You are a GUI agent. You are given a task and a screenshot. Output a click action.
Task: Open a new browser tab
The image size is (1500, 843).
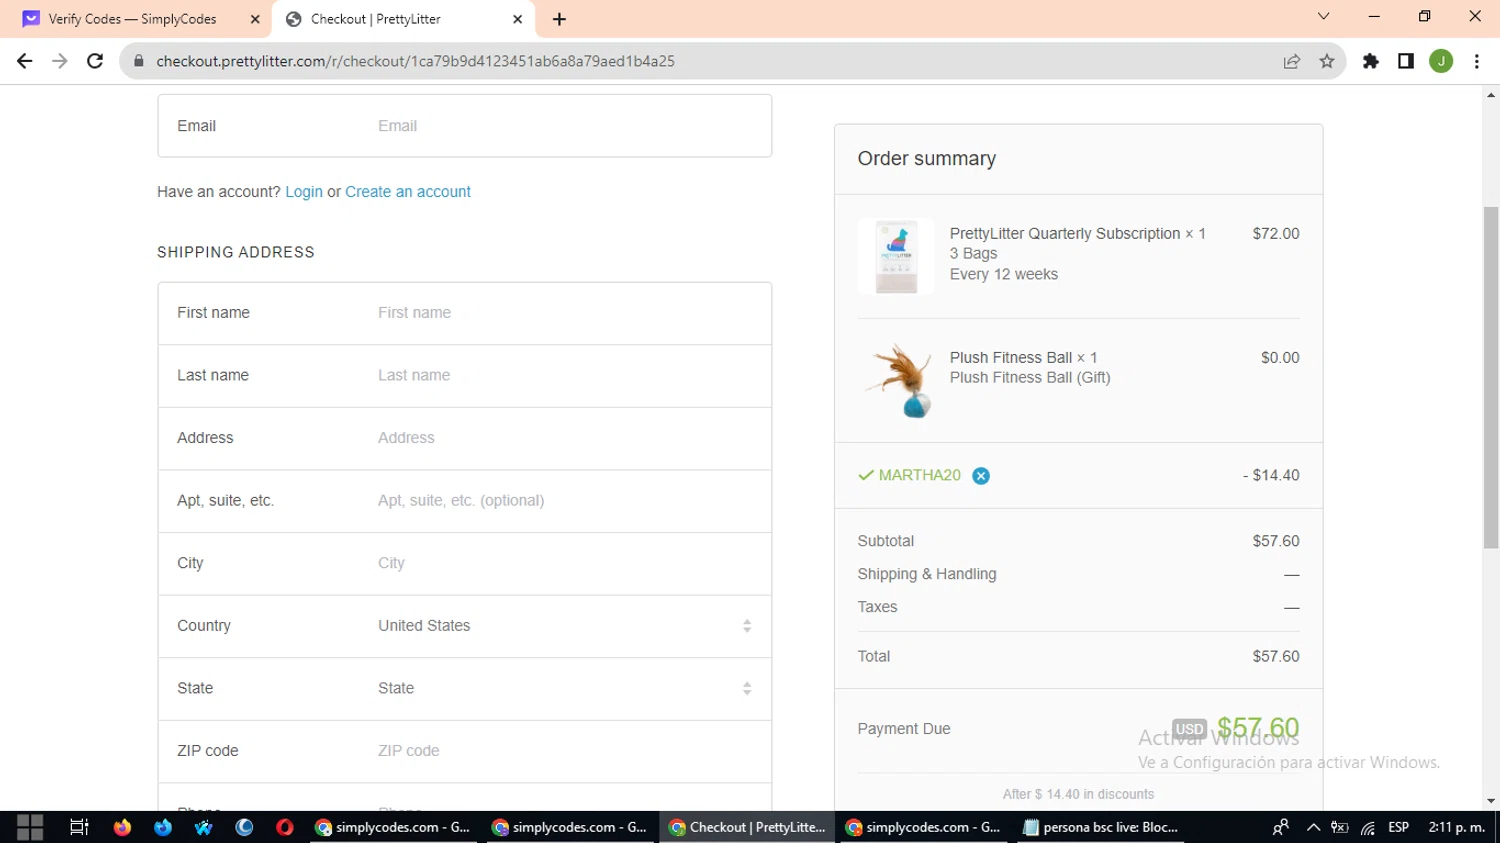[x=559, y=19]
